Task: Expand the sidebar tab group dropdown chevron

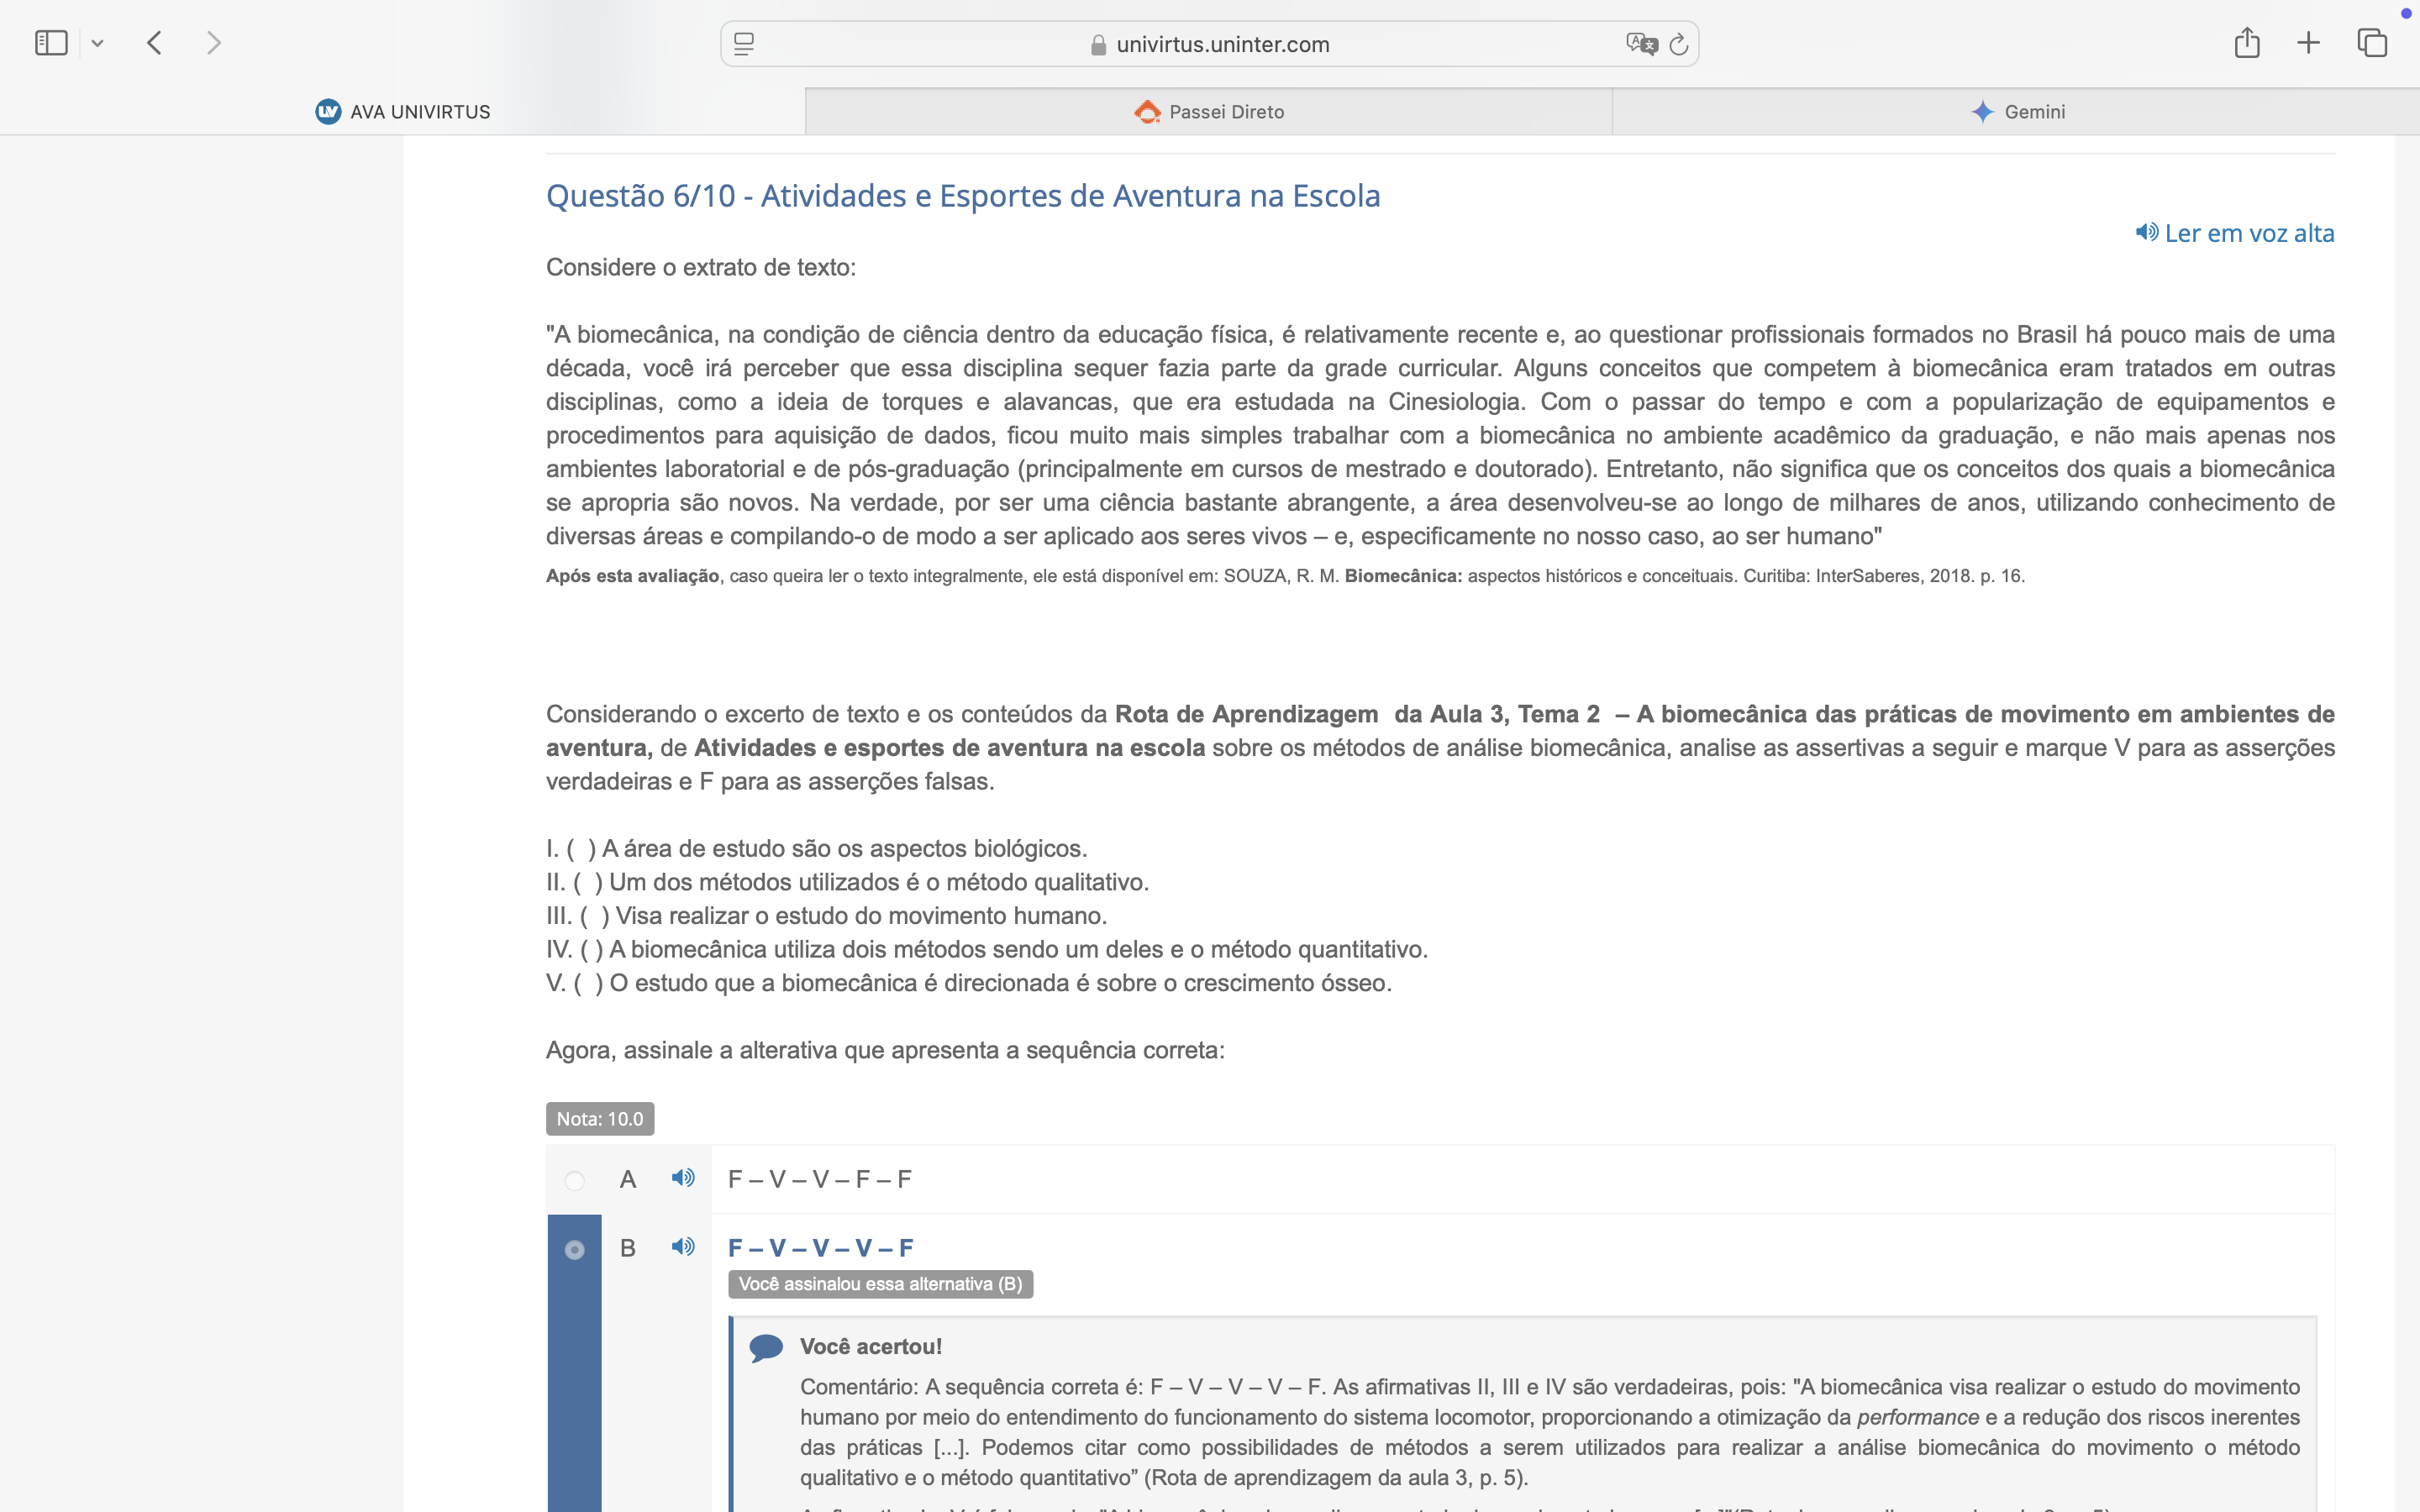Action: [x=98, y=44]
